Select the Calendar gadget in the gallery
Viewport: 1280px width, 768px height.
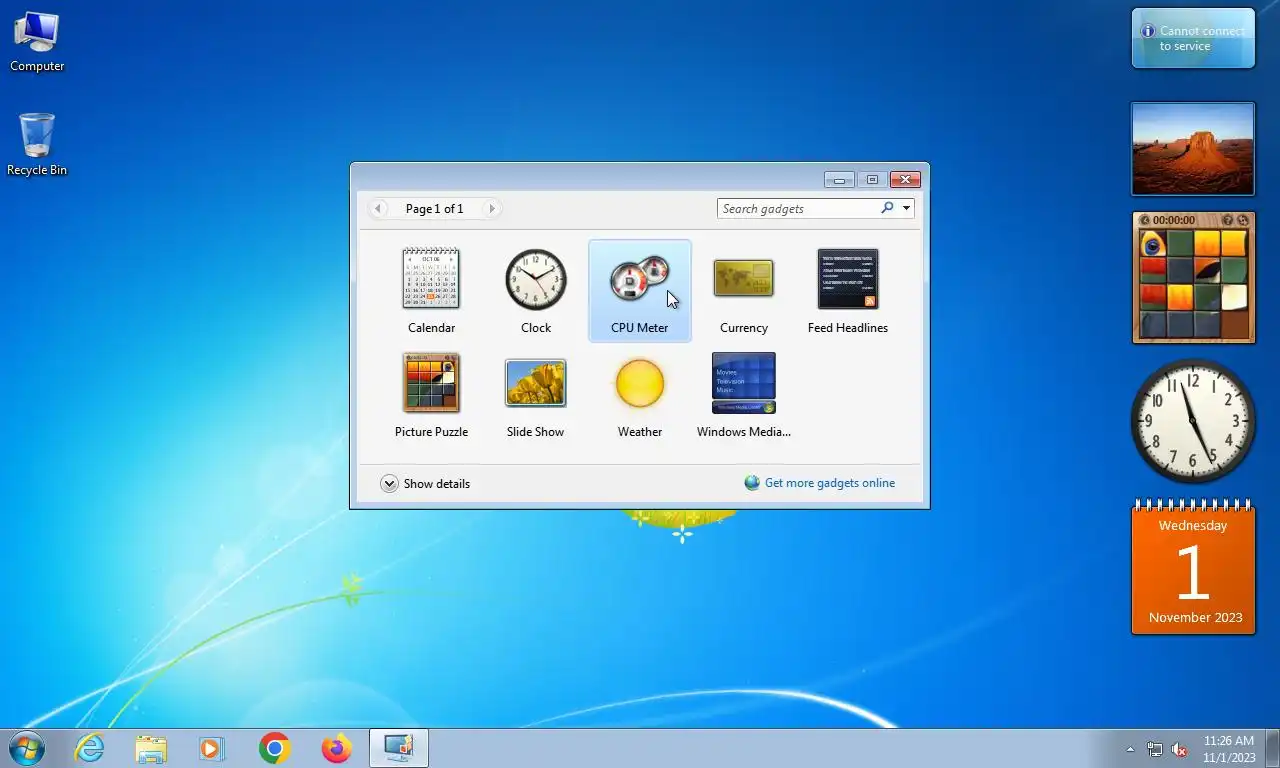[431, 291]
